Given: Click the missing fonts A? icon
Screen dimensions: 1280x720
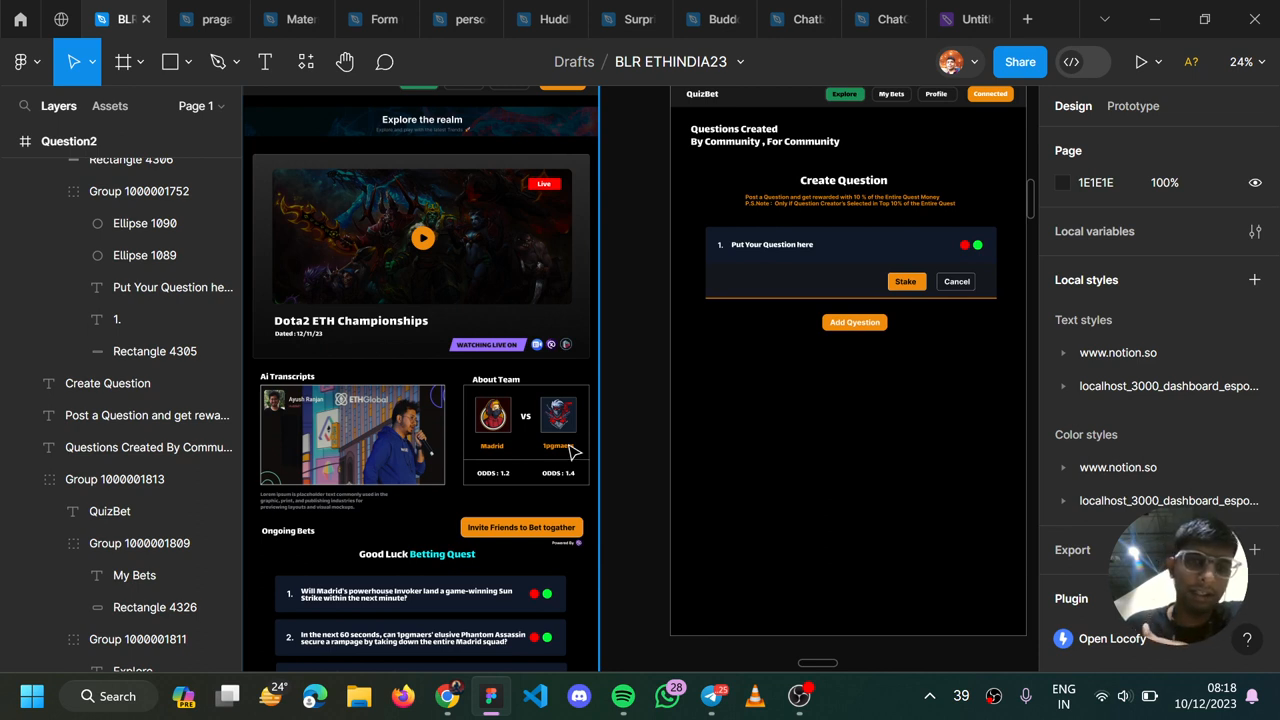Looking at the screenshot, I should [x=1191, y=62].
